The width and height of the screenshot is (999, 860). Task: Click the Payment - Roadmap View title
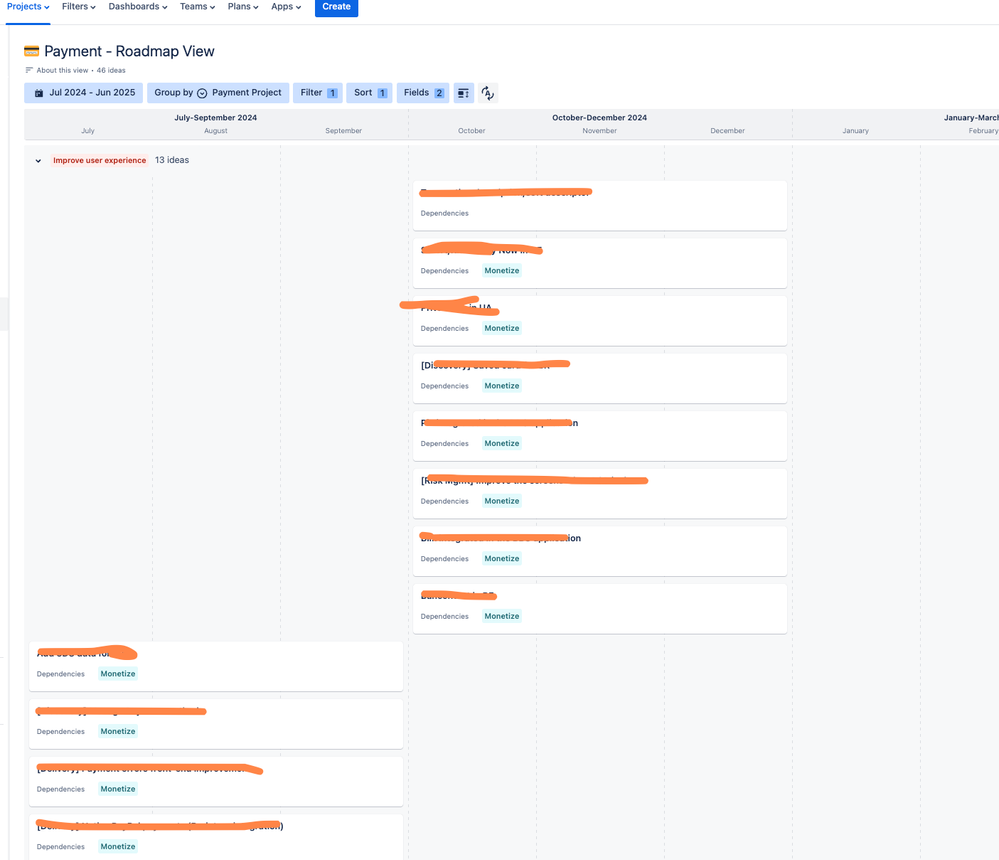pos(129,51)
